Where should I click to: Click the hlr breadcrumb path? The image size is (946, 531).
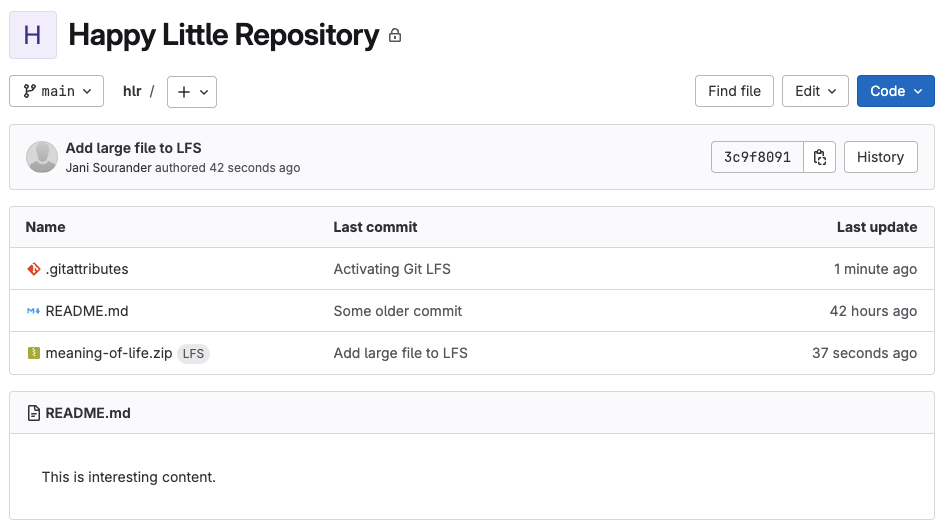132,91
